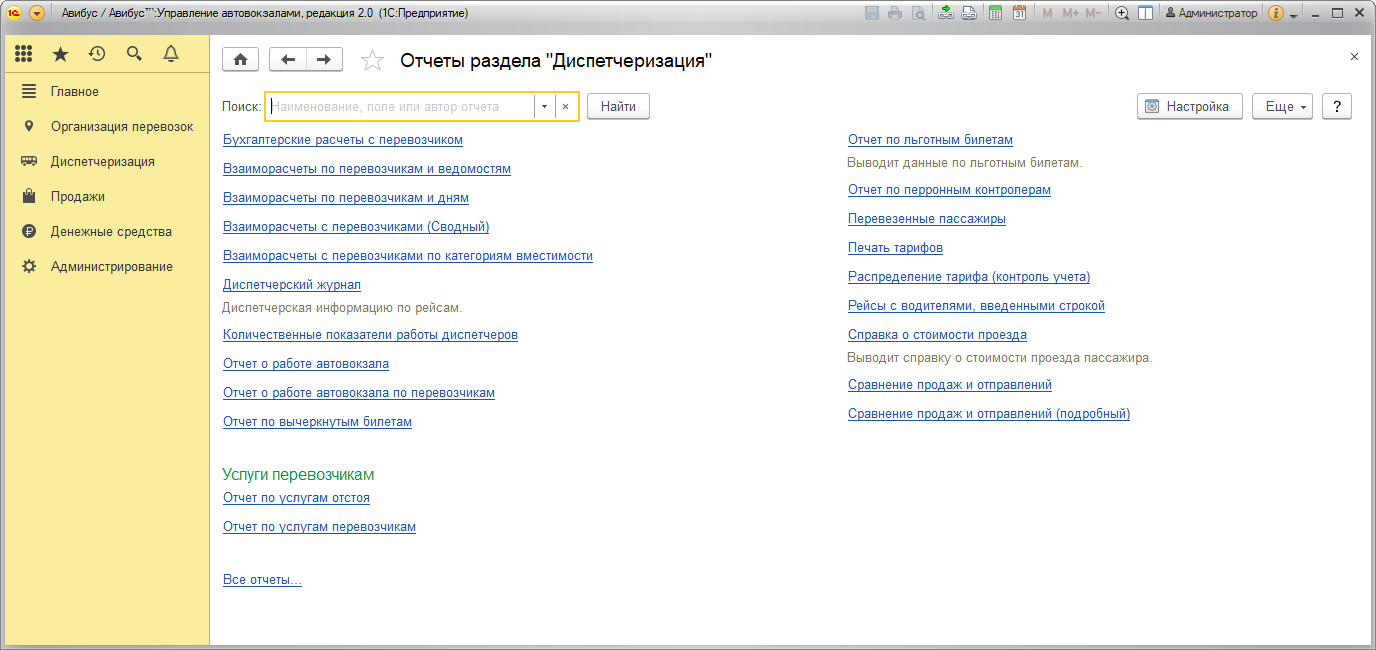1376x650 pixels.
Task: Expand the search field history dropdown
Action: click(544, 106)
